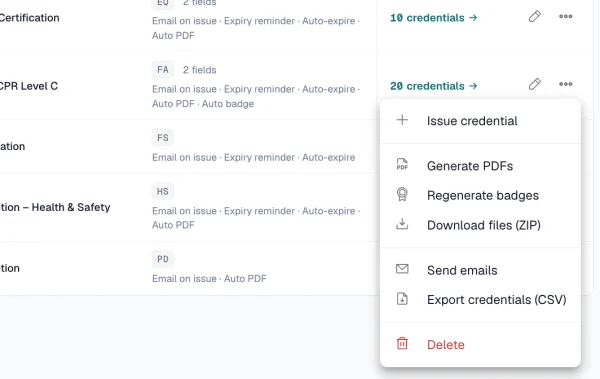Select the red Delete menu entry

tap(480, 345)
